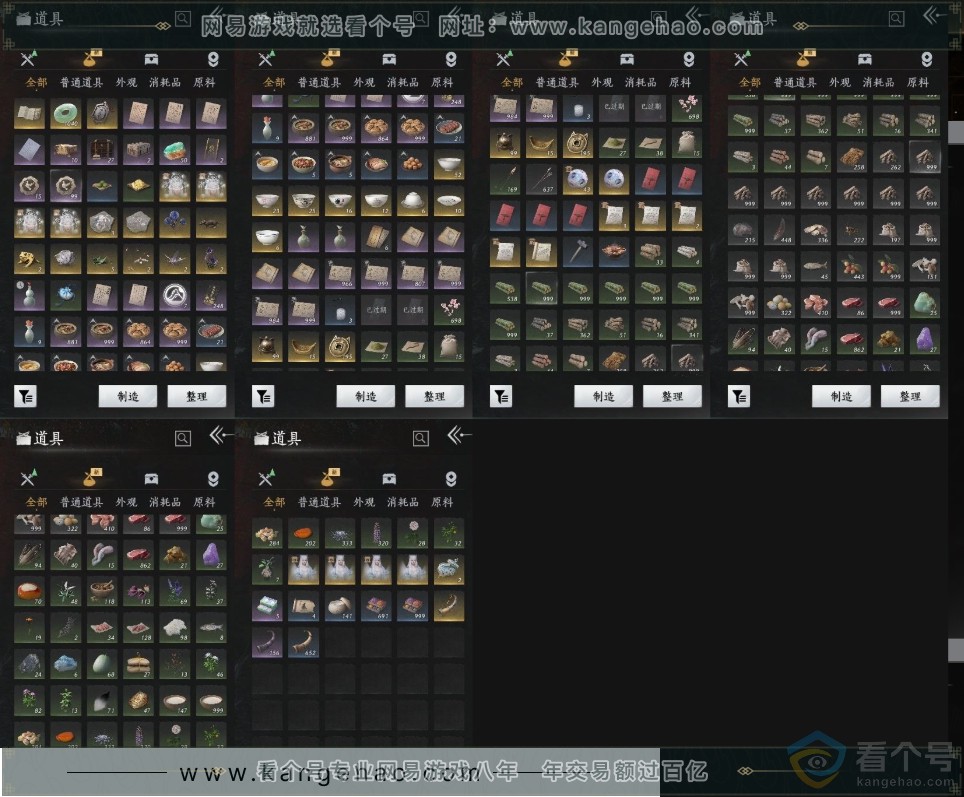This screenshot has height=797, width=964.
Task: Click 制造 button in the second top panel
Action: point(366,397)
